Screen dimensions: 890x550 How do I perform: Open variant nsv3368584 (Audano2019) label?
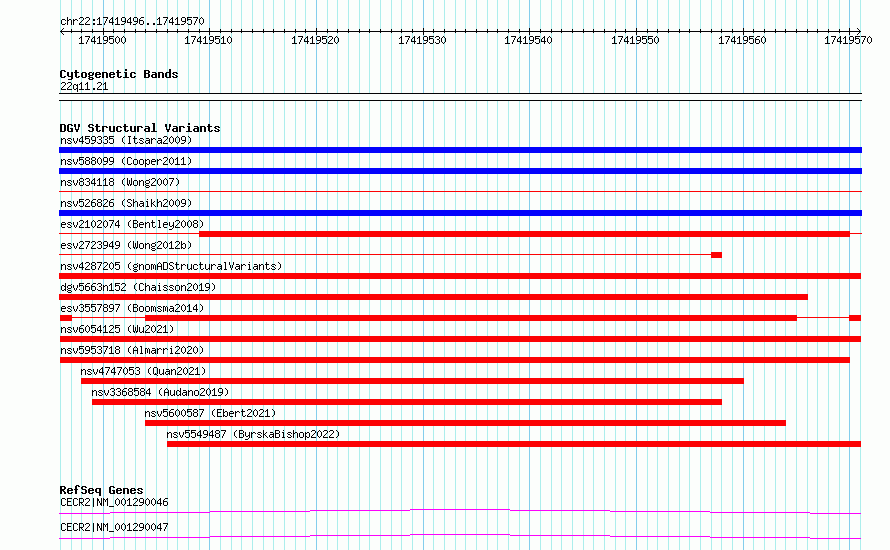160,392
